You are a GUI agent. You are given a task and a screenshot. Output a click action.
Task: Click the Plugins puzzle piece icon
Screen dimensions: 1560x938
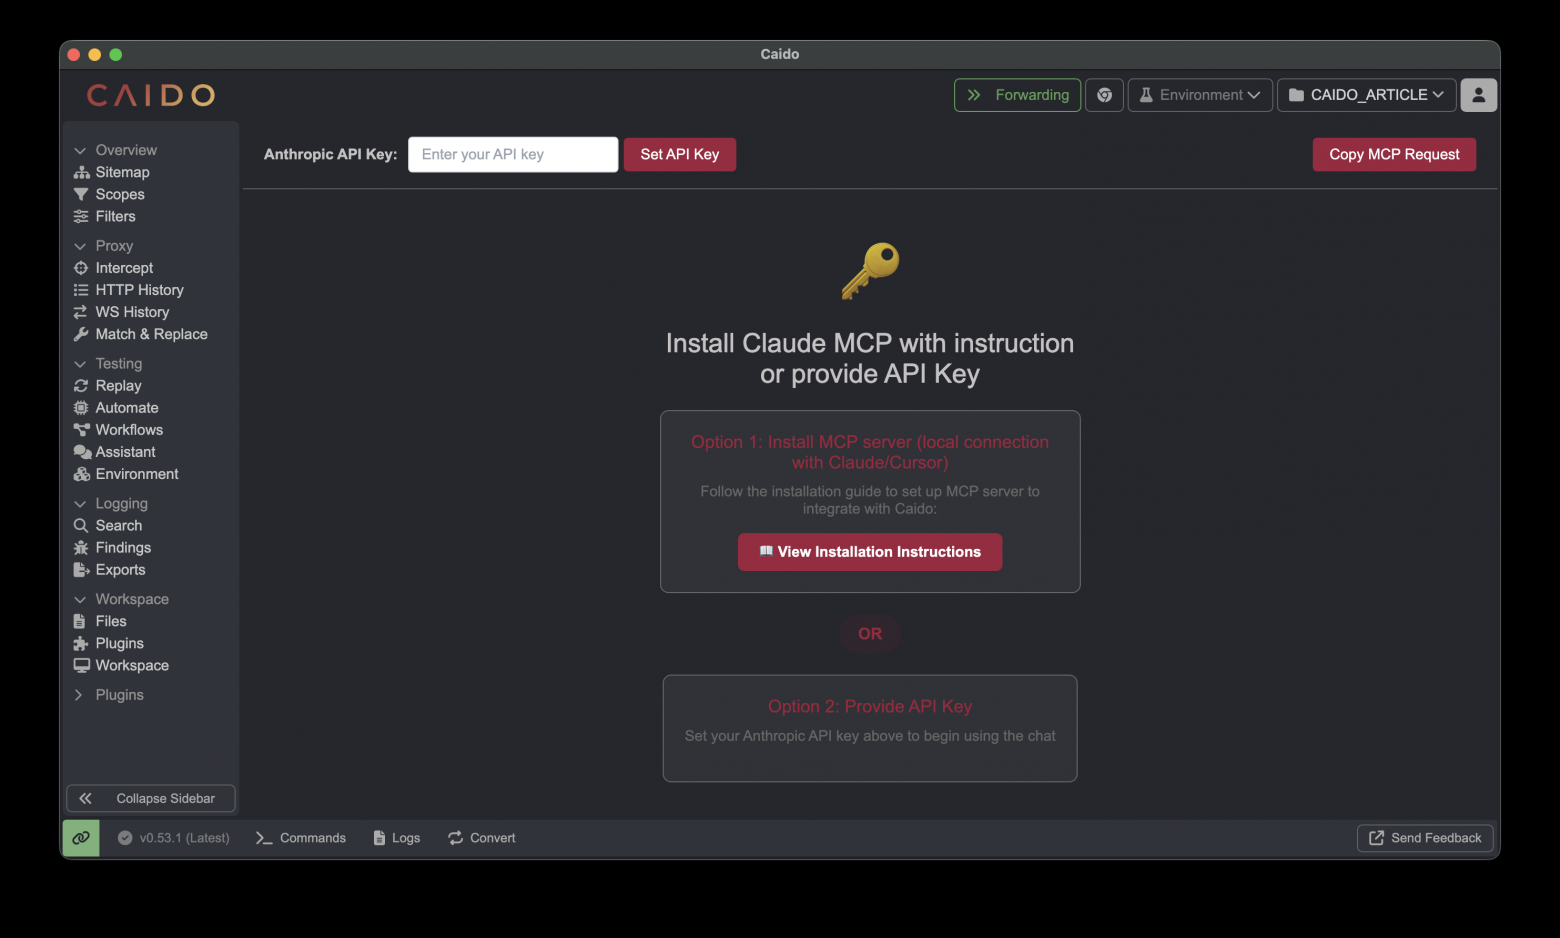(x=81, y=643)
